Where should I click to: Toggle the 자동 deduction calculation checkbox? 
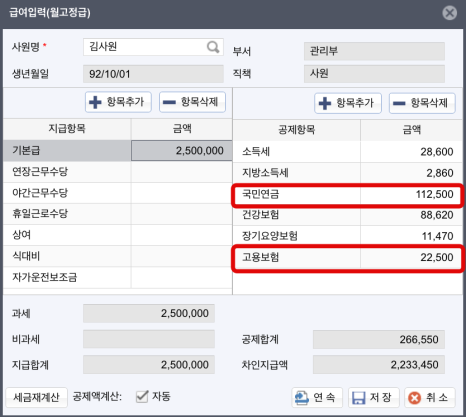click(x=142, y=397)
